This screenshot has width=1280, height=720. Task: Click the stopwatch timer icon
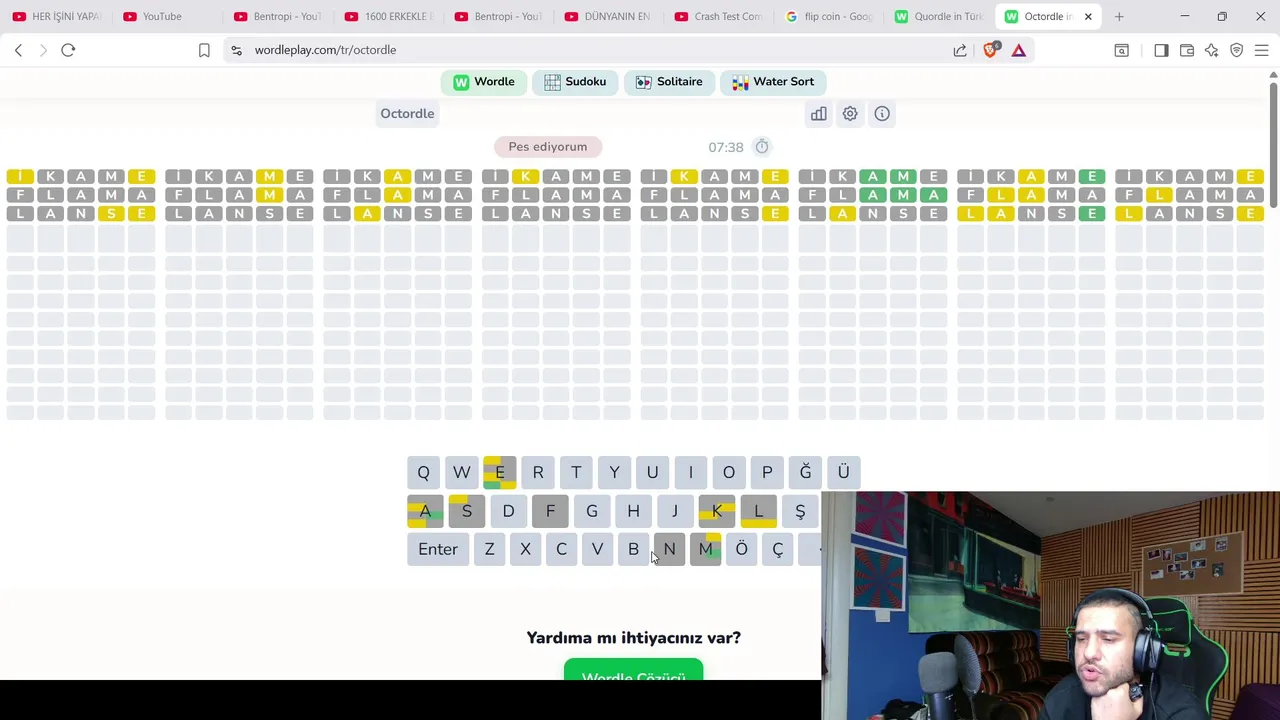pos(762,147)
